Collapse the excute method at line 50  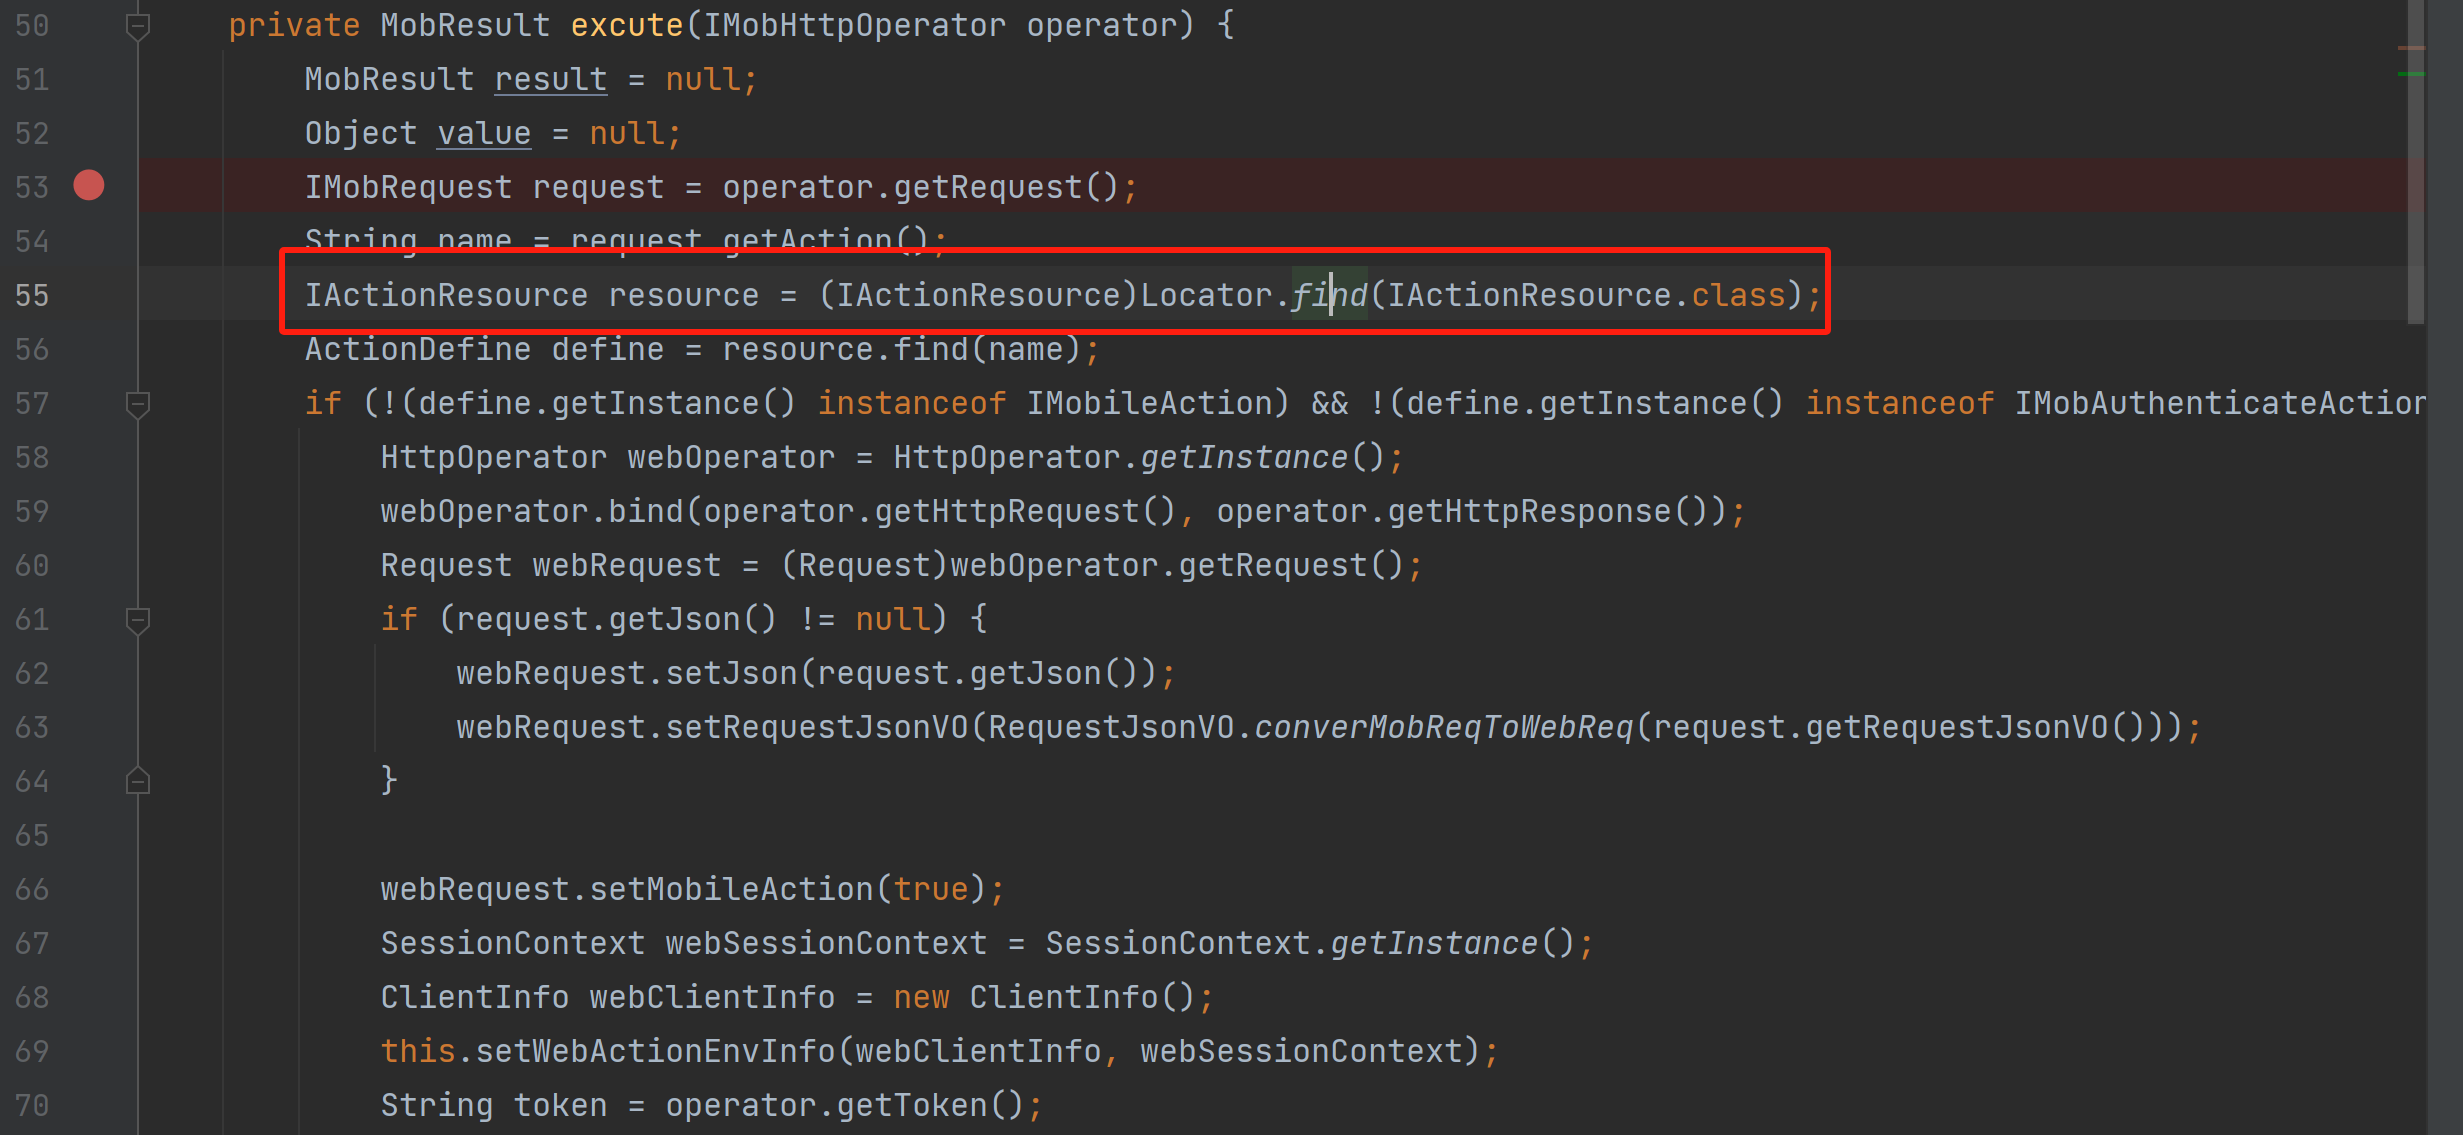[x=138, y=26]
